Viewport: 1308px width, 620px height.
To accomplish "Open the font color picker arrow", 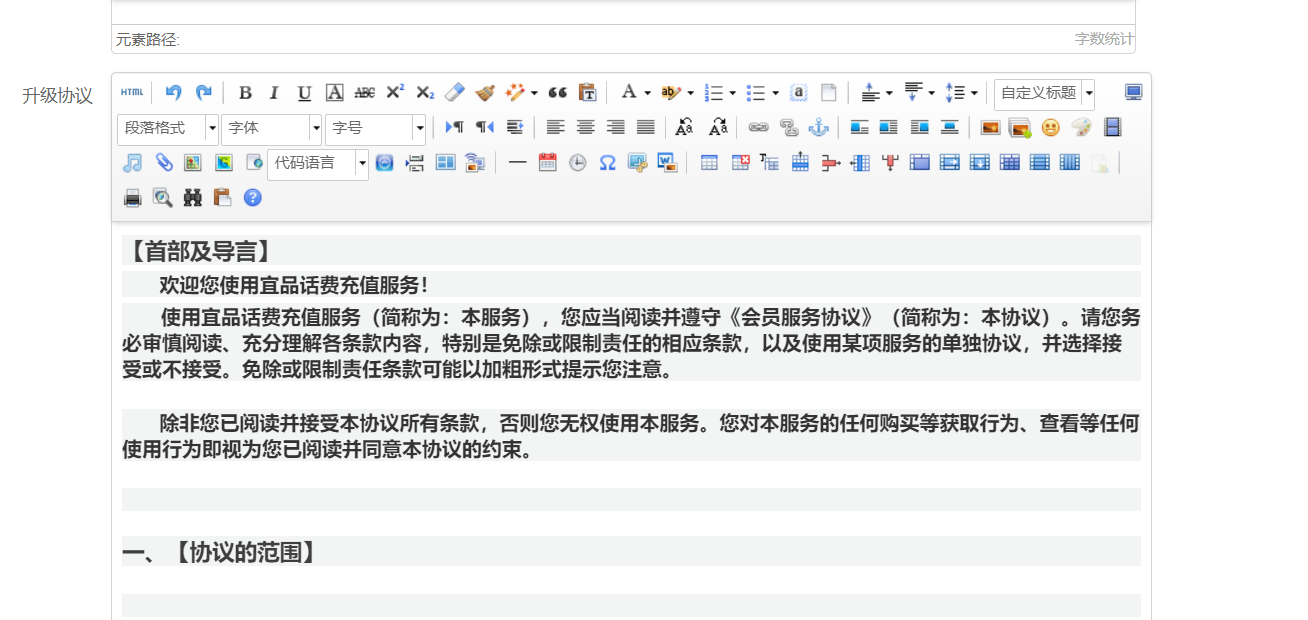I will 647,93.
